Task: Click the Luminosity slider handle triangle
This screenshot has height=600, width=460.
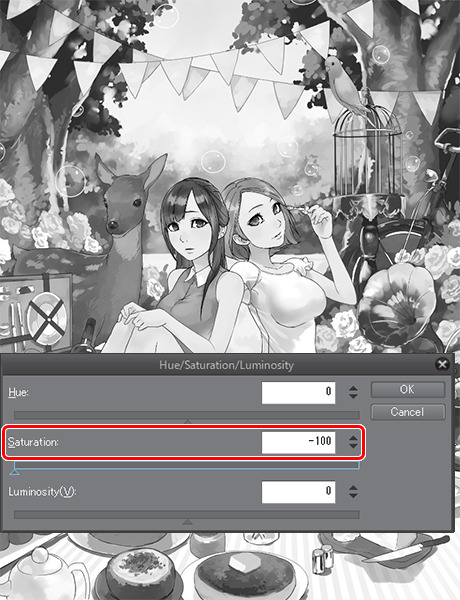Action: tap(187, 522)
